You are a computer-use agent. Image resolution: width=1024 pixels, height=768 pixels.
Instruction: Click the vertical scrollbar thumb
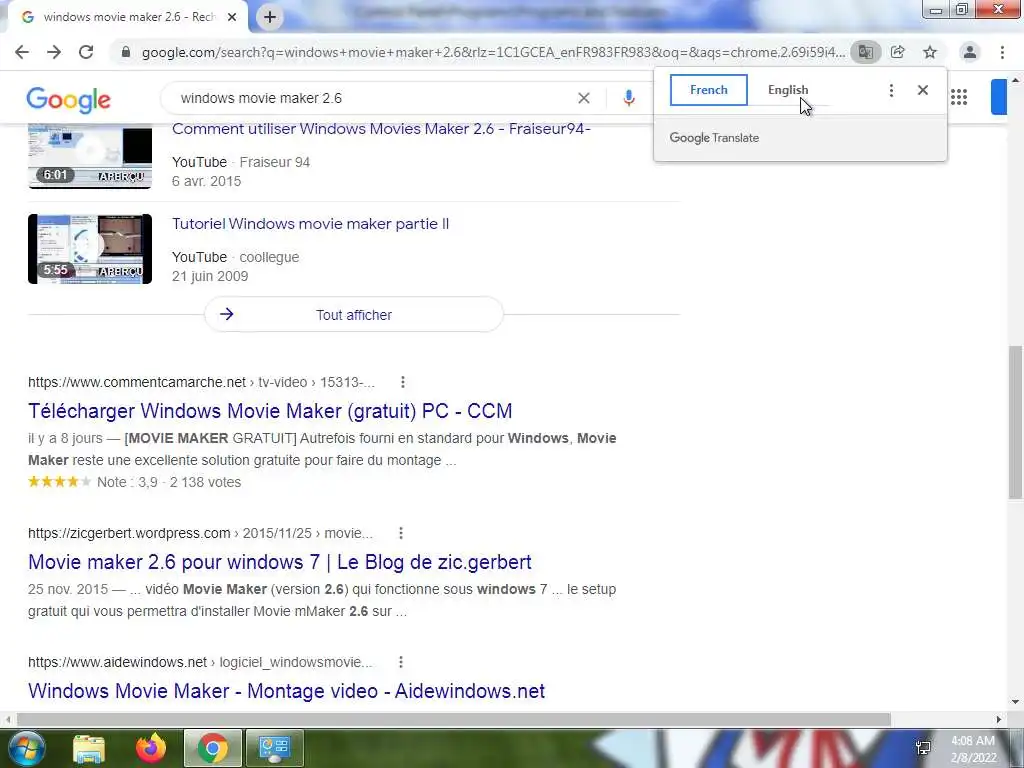coord(1015,423)
